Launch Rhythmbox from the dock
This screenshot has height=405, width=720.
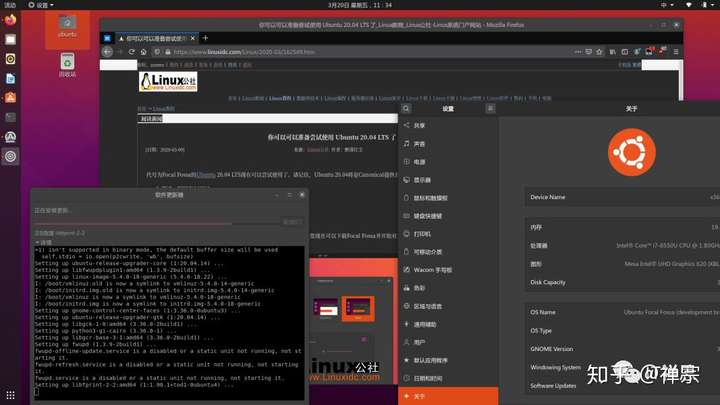(10, 59)
